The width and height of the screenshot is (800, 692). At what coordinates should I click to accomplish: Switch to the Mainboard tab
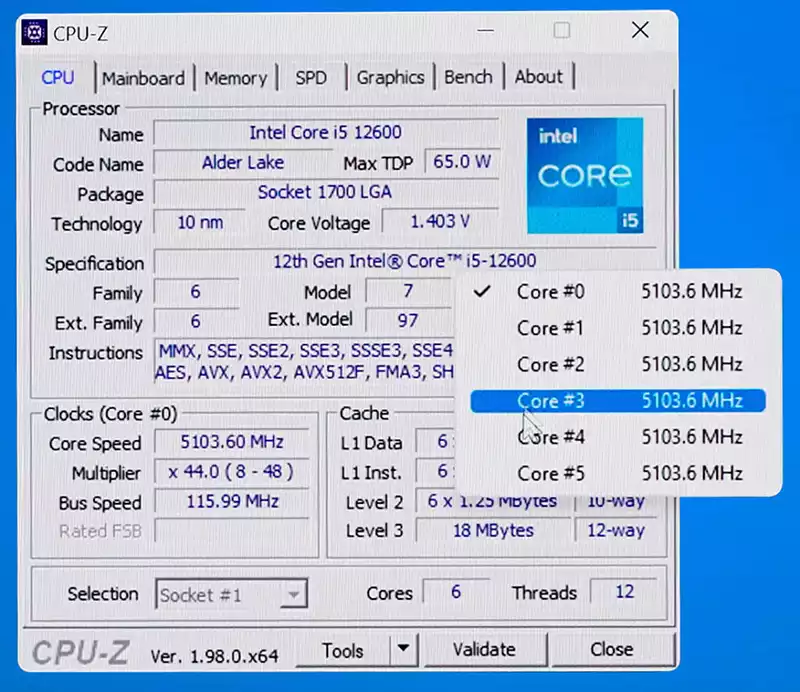click(x=143, y=79)
